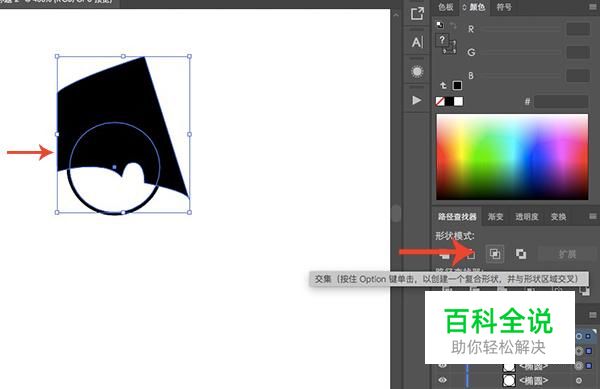Viewport: 600px width, 389px height.
Task: Switch to the 色板 (Swatches) tab
Action: point(446,7)
